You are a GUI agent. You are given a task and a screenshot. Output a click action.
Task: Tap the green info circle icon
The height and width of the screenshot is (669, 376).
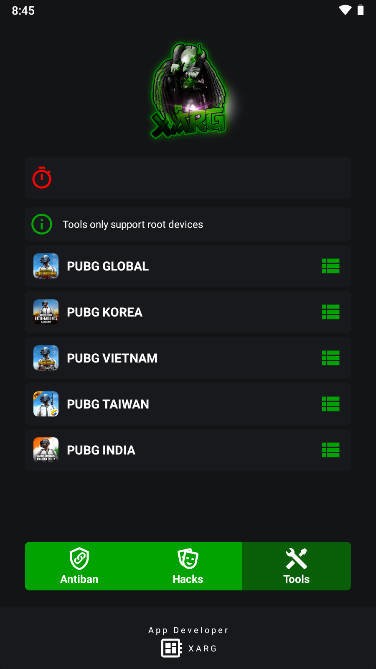click(x=41, y=224)
